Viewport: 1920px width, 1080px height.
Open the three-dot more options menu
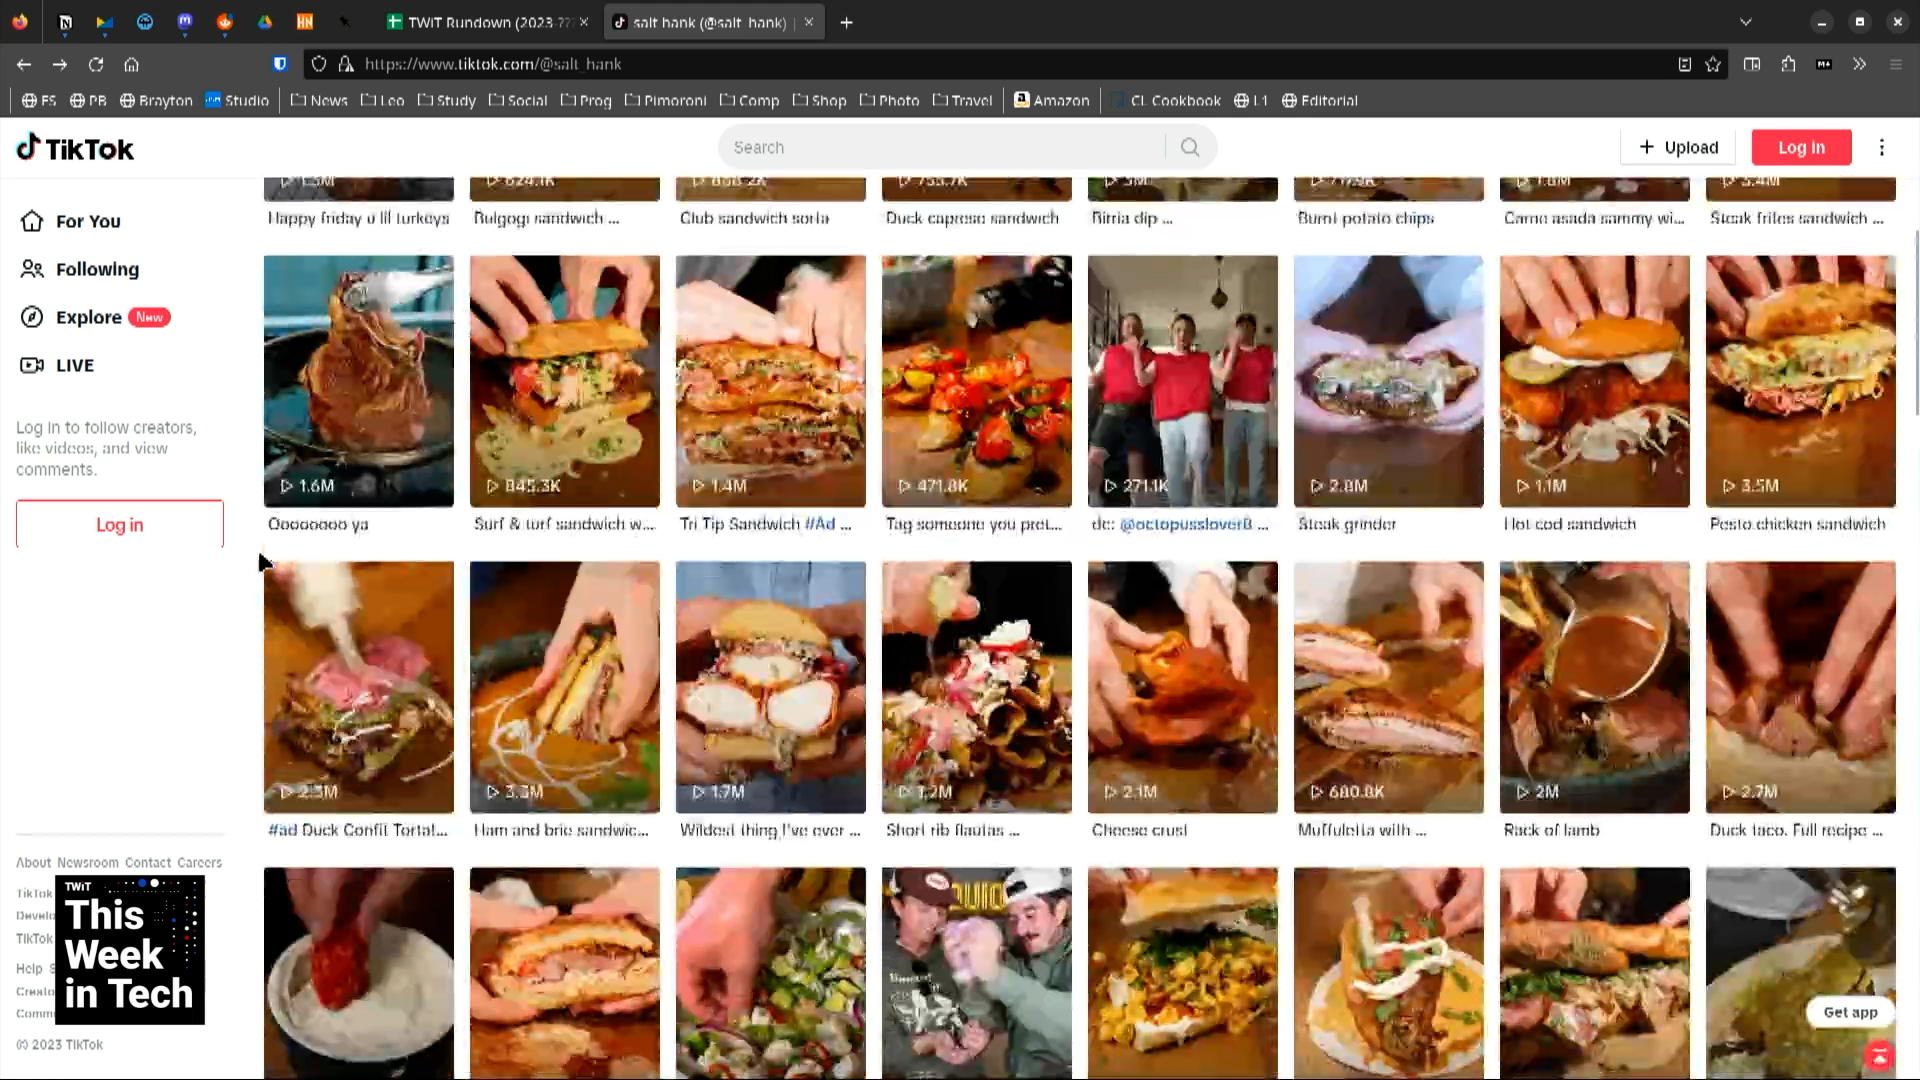click(x=1881, y=147)
